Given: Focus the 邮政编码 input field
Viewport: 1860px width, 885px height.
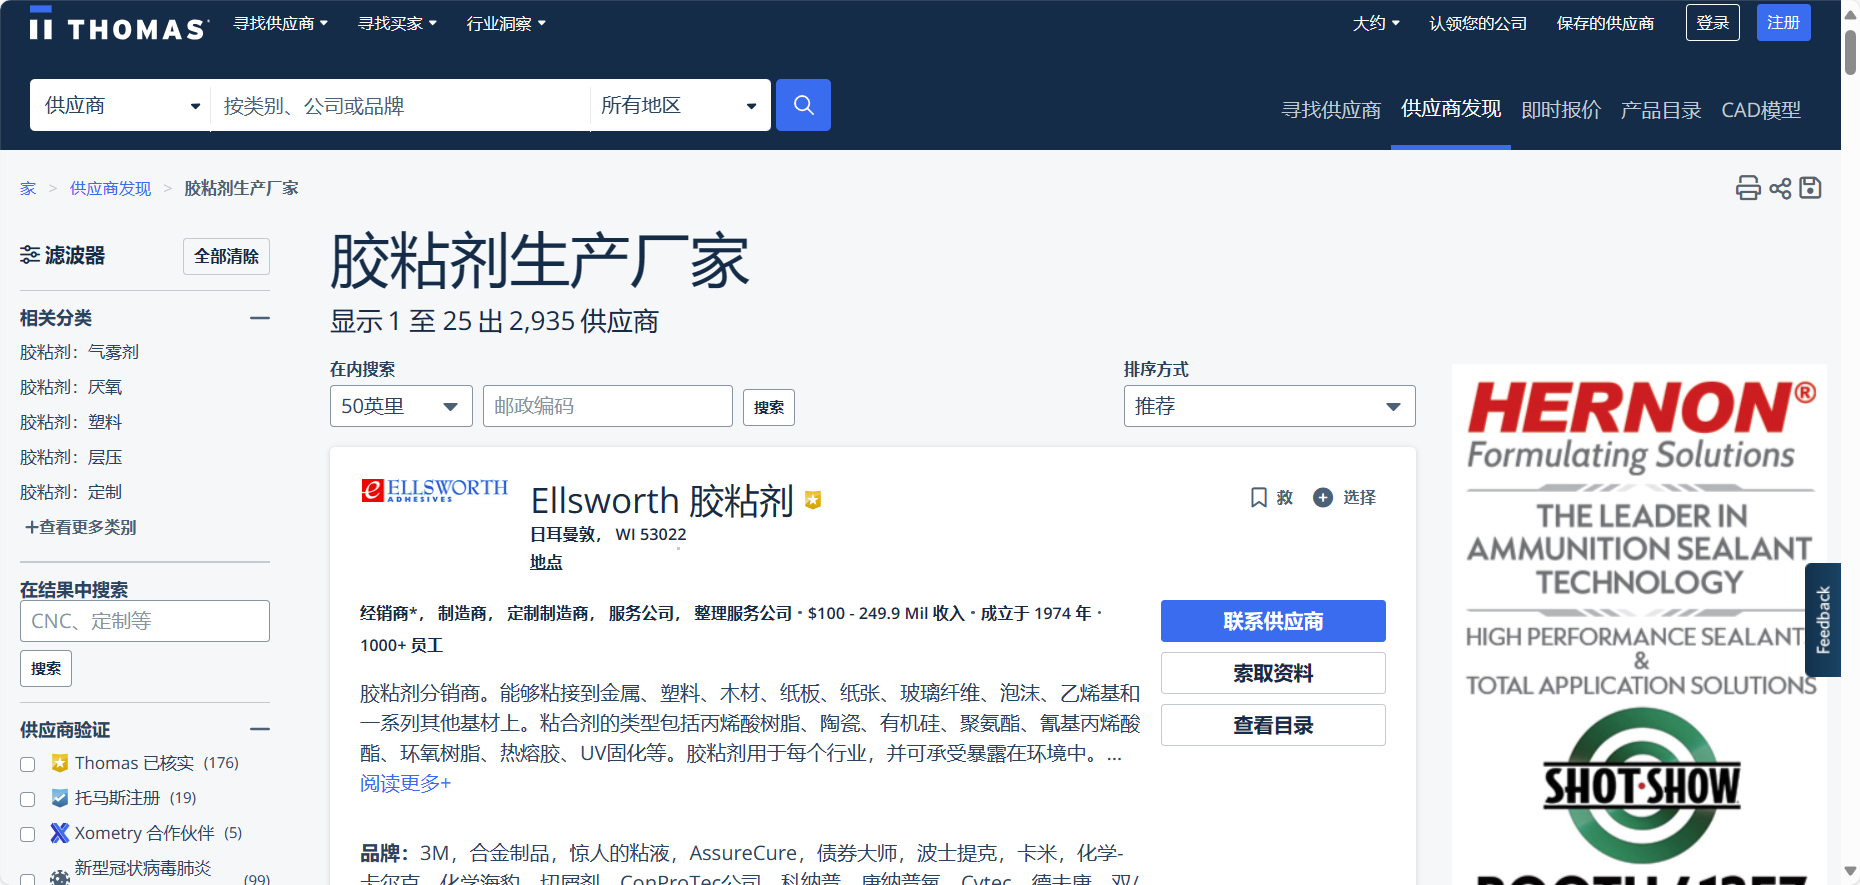Looking at the screenshot, I should point(608,406).
